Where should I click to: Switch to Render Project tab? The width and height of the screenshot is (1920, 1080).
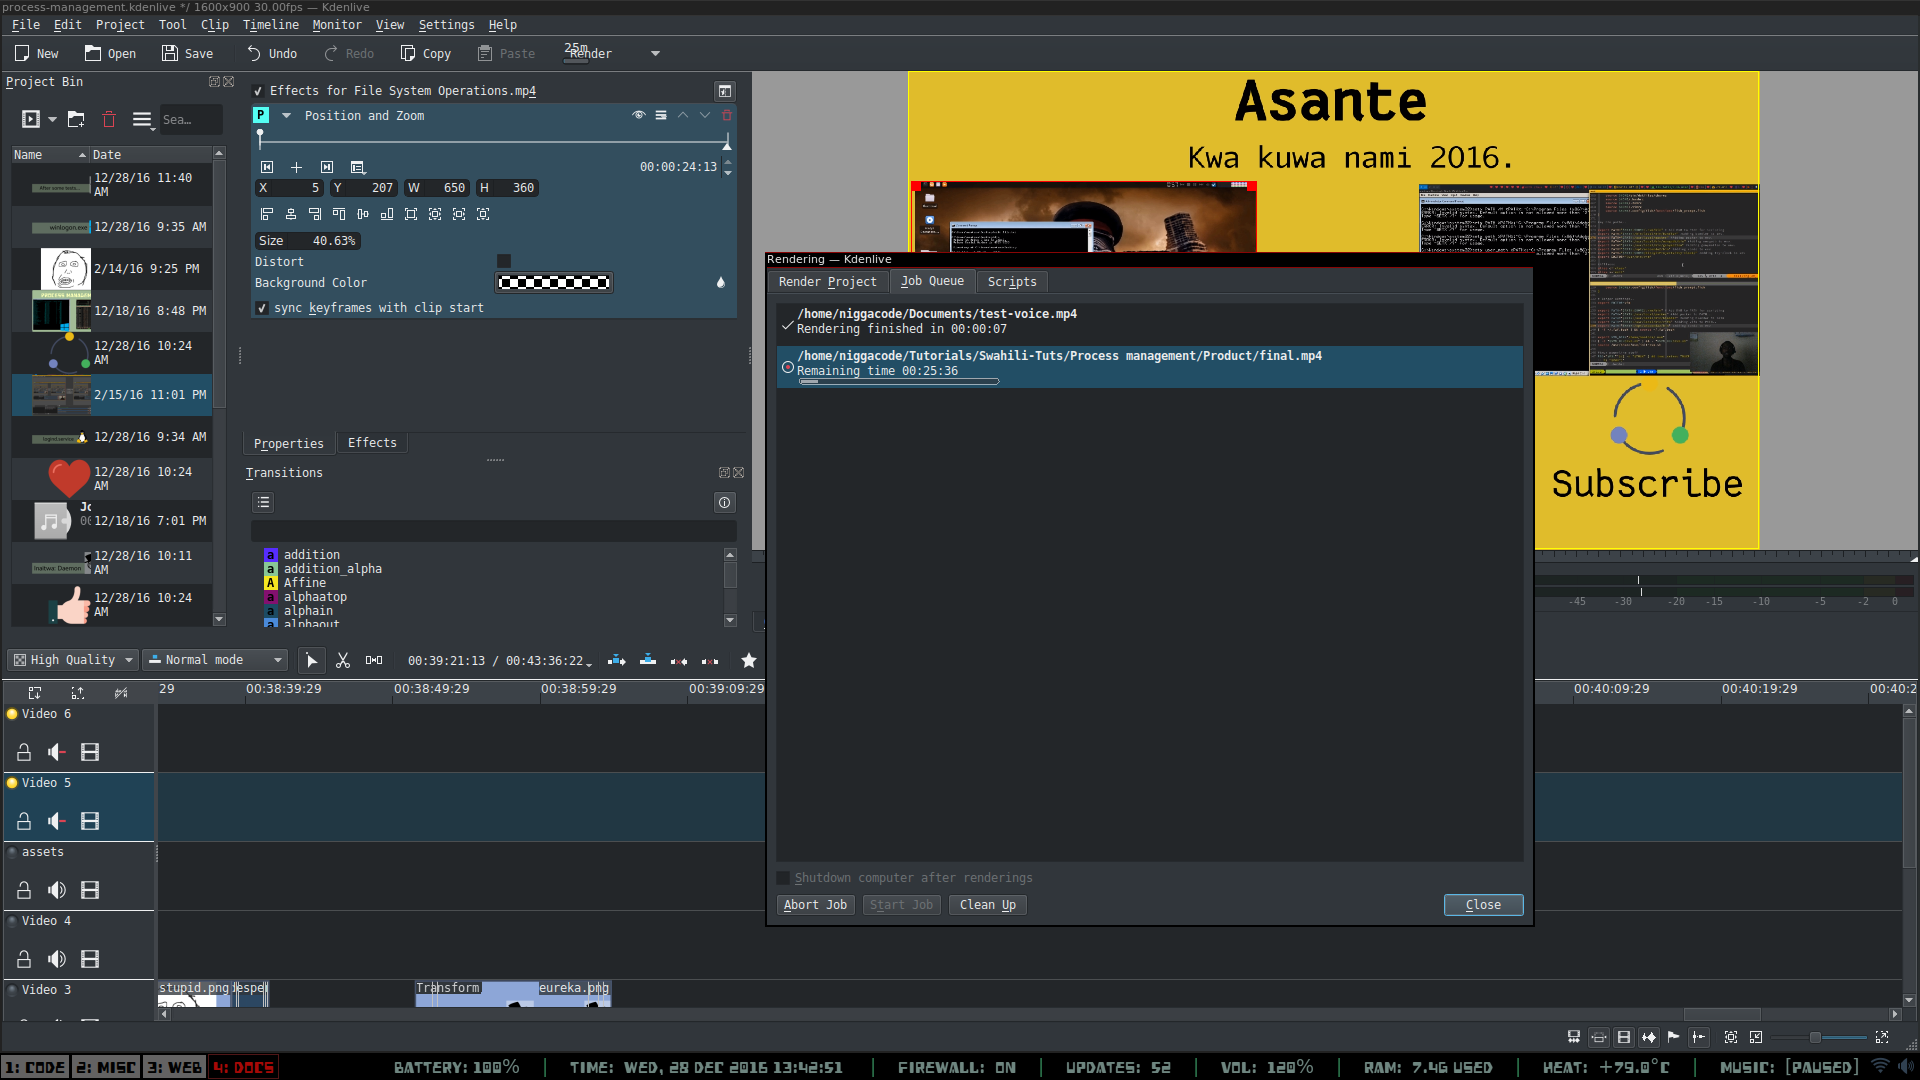click(x=827, y=282)
